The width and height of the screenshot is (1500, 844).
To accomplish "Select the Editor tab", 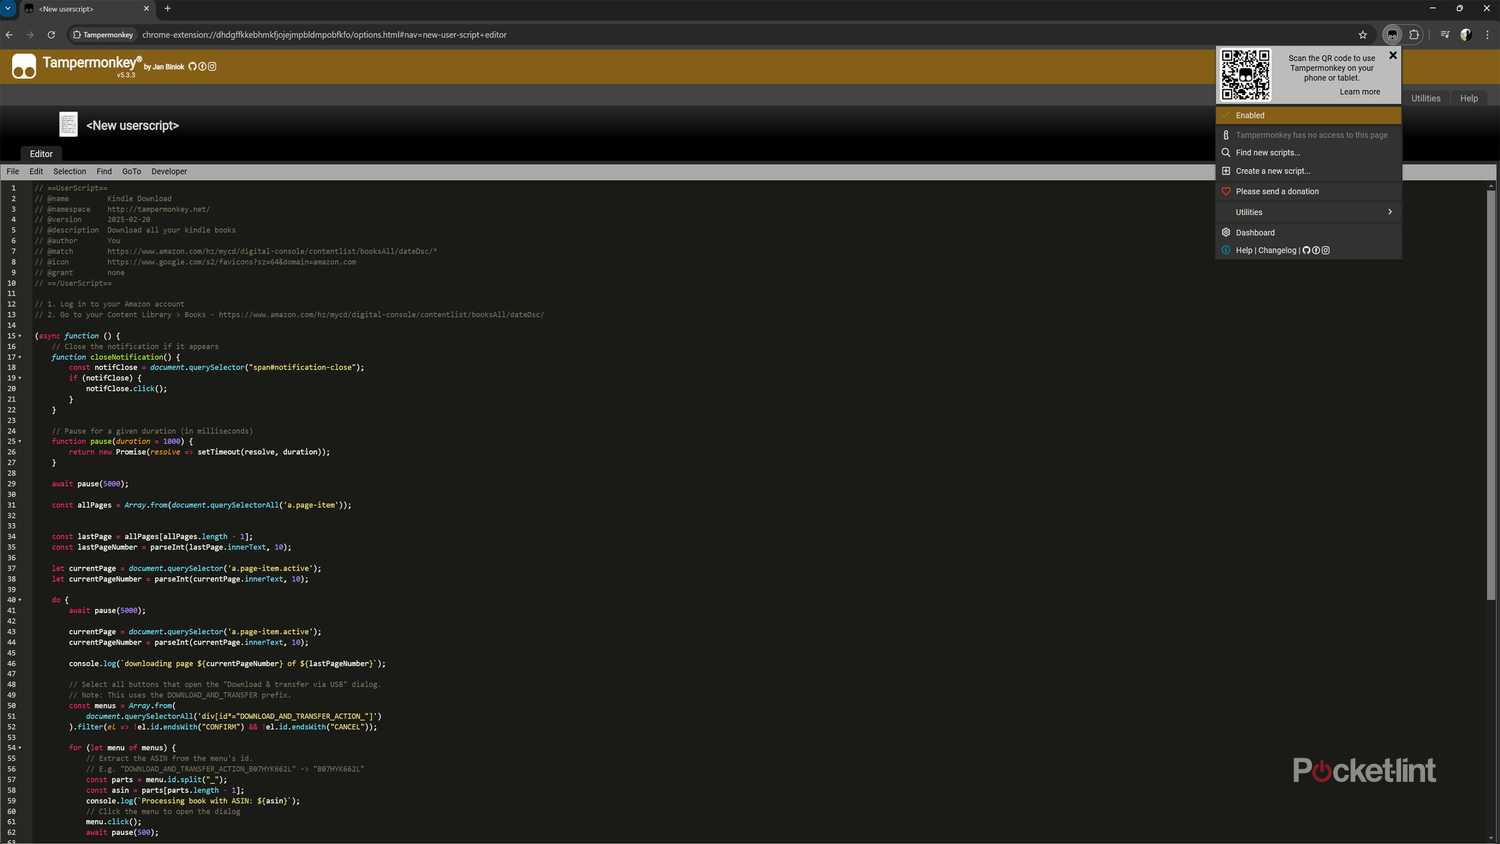I will pyautogui.click(x=41, y=154).
